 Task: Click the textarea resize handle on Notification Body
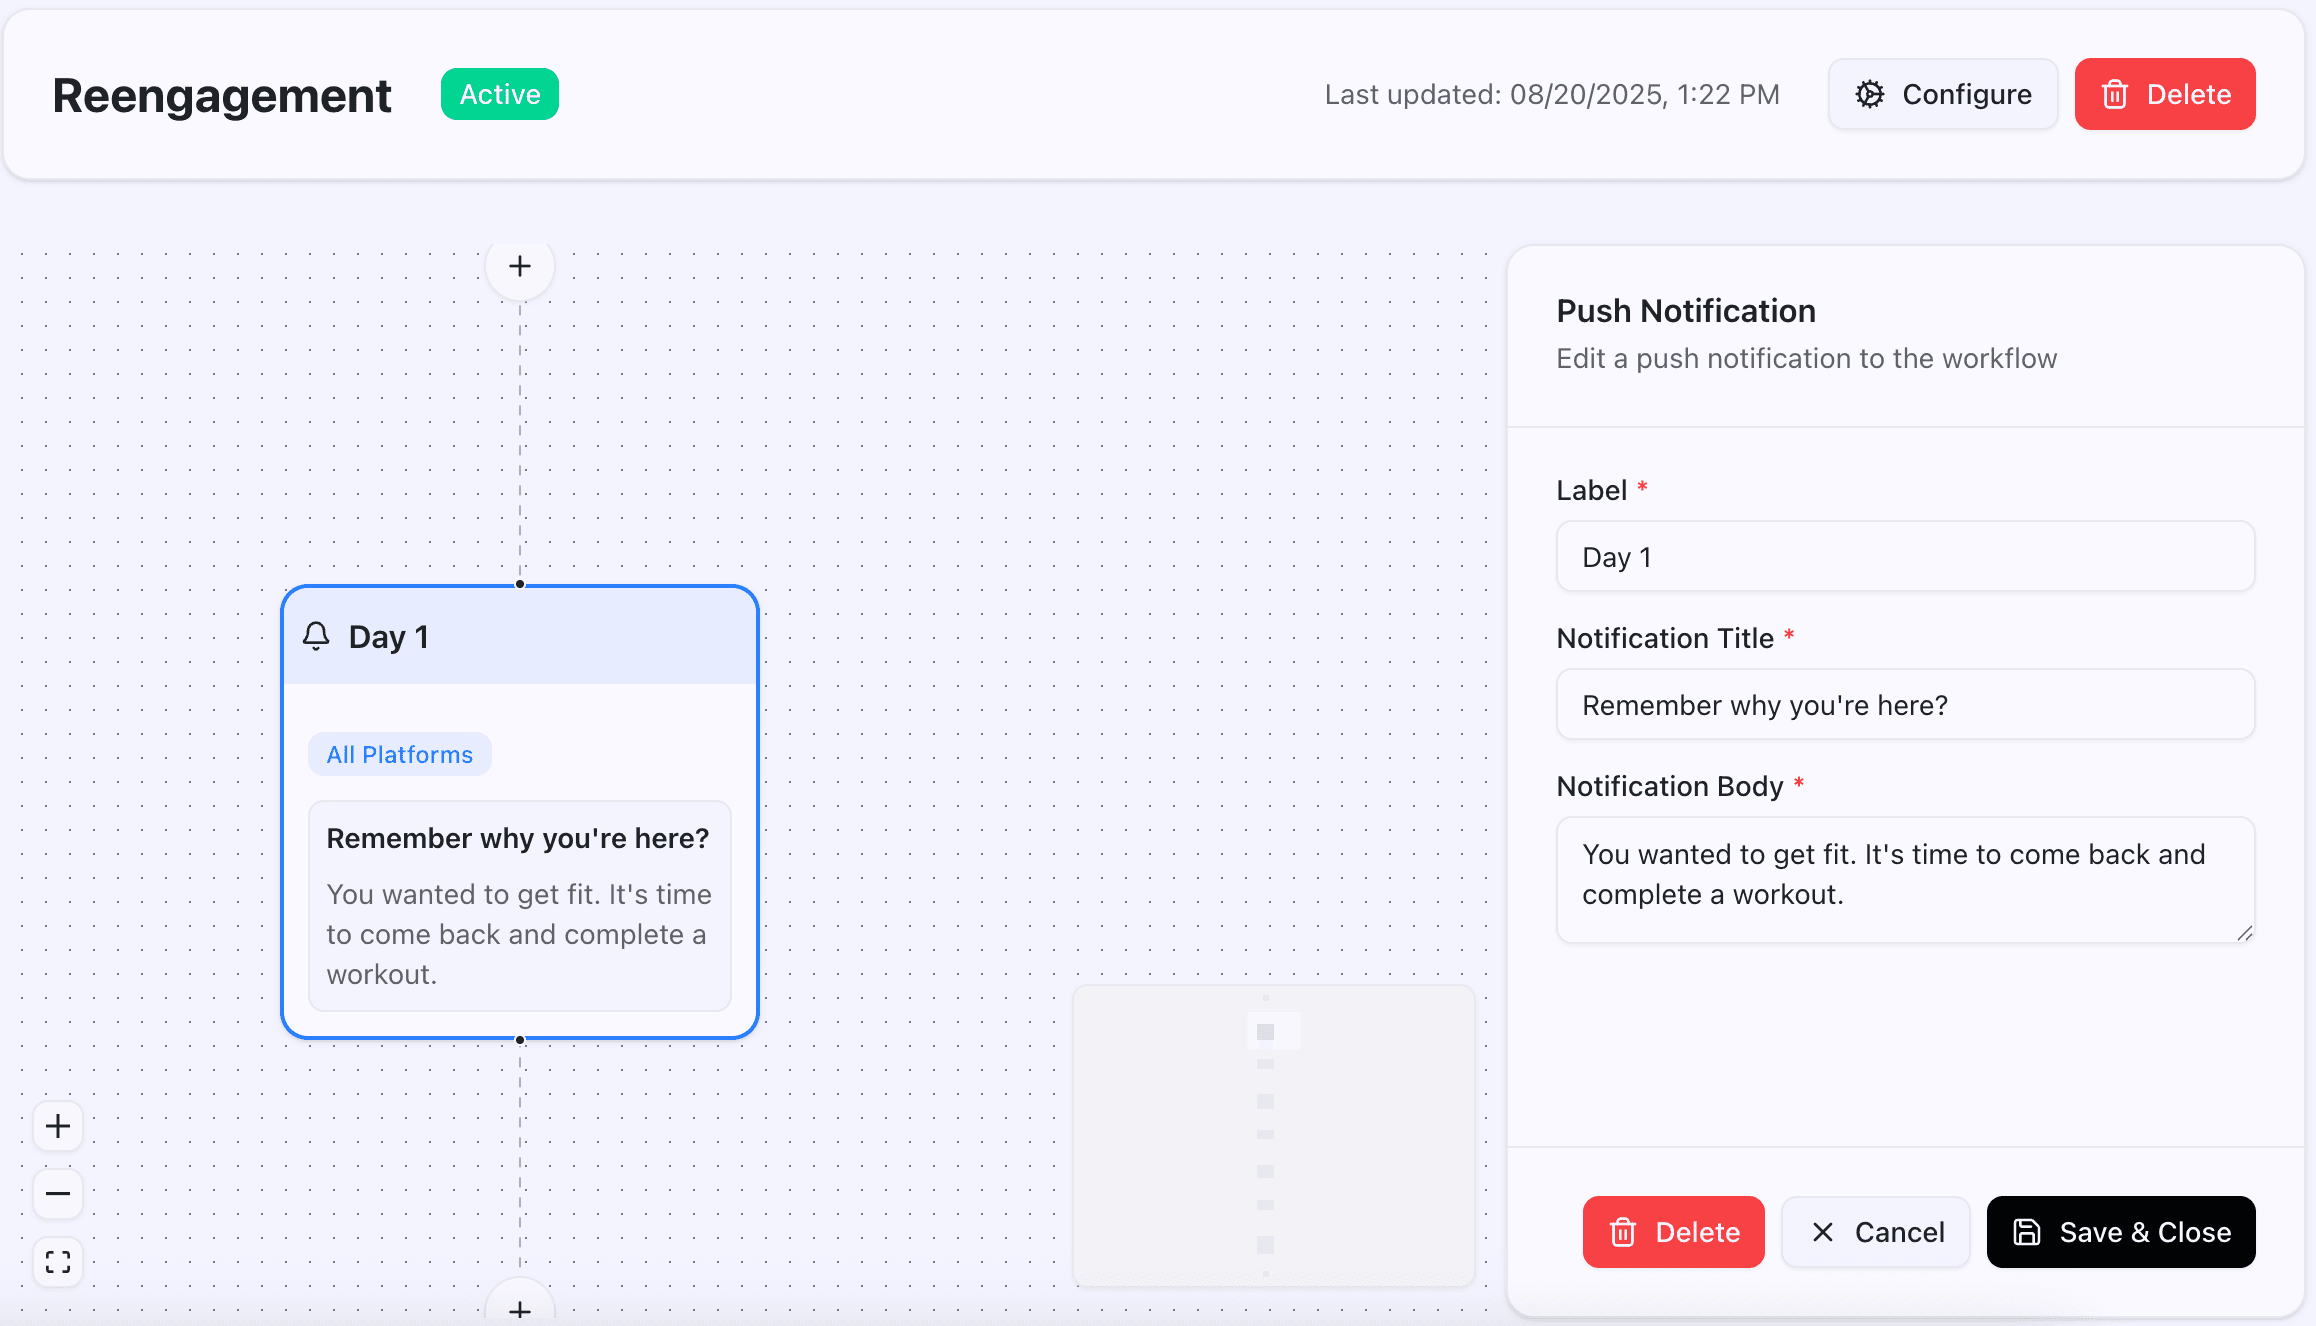(2245, 933)
